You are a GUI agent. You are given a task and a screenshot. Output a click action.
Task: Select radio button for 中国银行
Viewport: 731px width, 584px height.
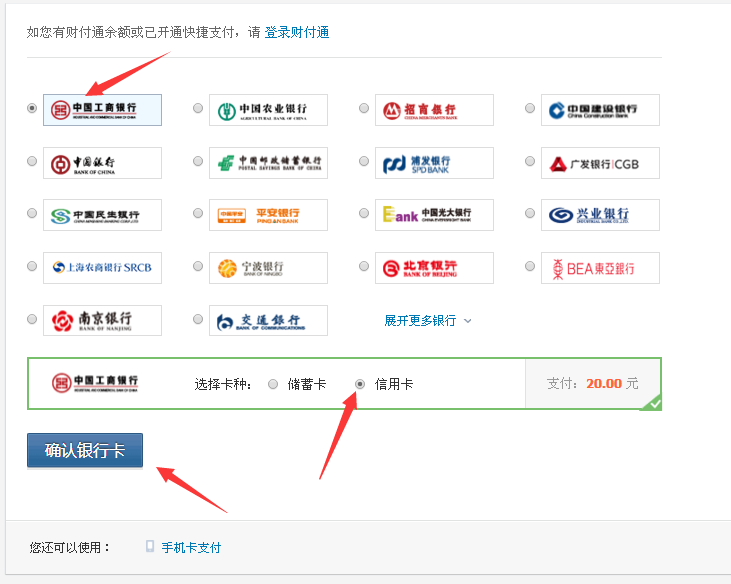pyautogui.click(x=32, y=161)
